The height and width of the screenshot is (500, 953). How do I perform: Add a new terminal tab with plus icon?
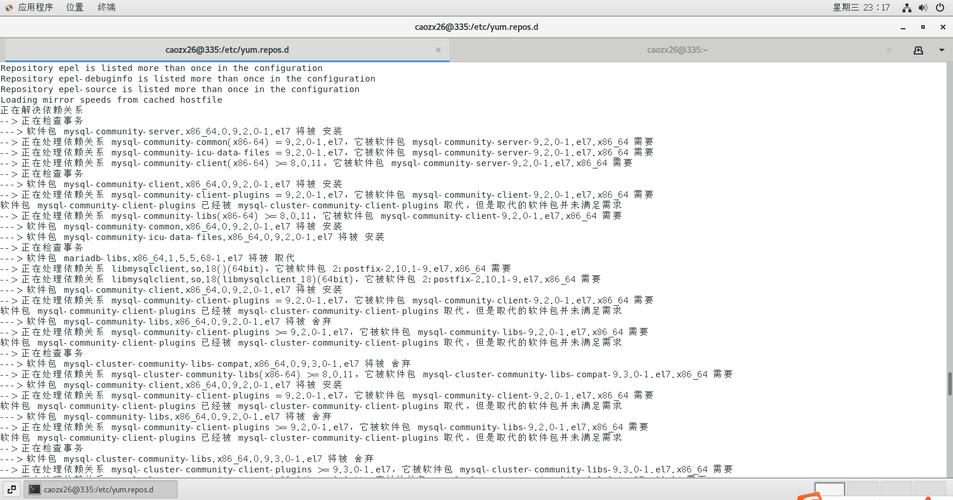point(918,50)
